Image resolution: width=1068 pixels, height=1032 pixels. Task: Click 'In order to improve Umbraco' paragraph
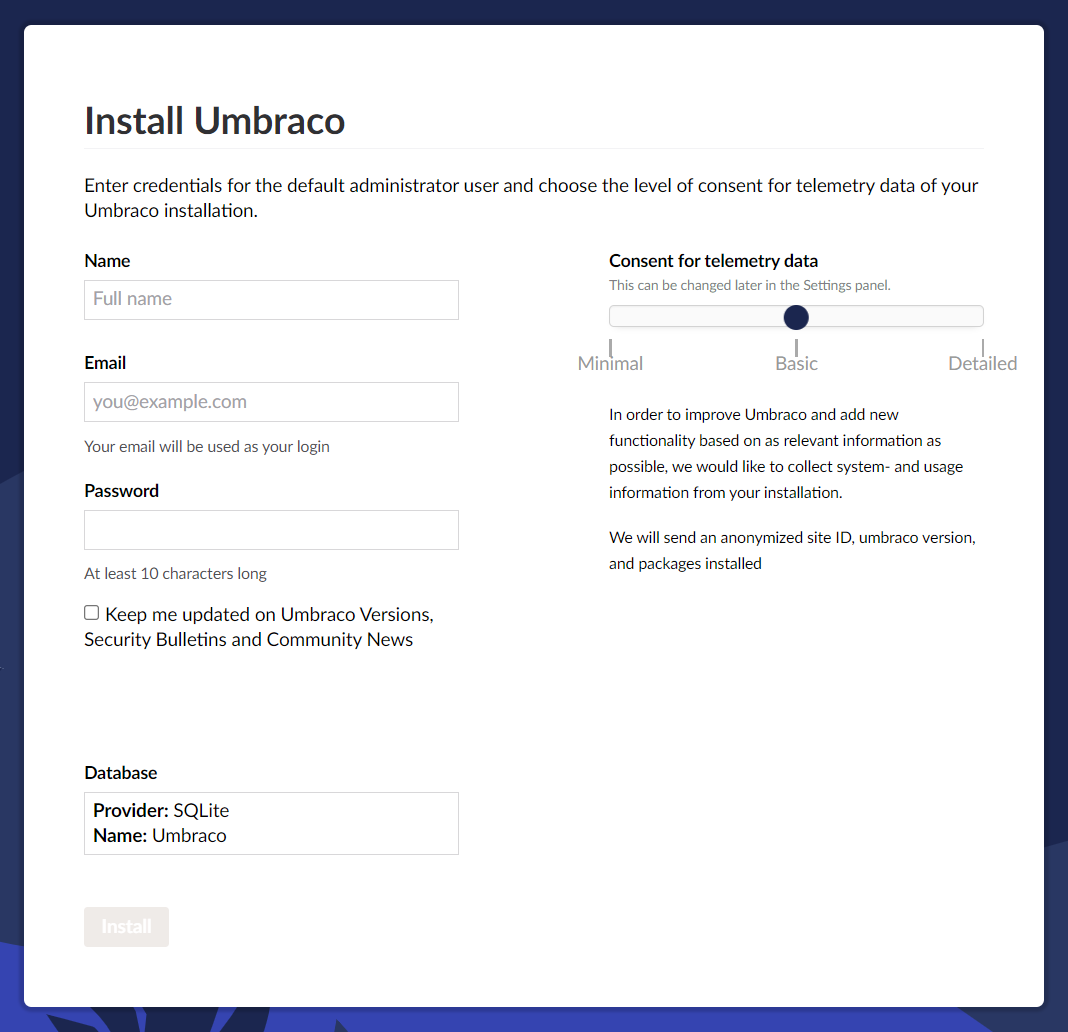click(x=786, y=454)
